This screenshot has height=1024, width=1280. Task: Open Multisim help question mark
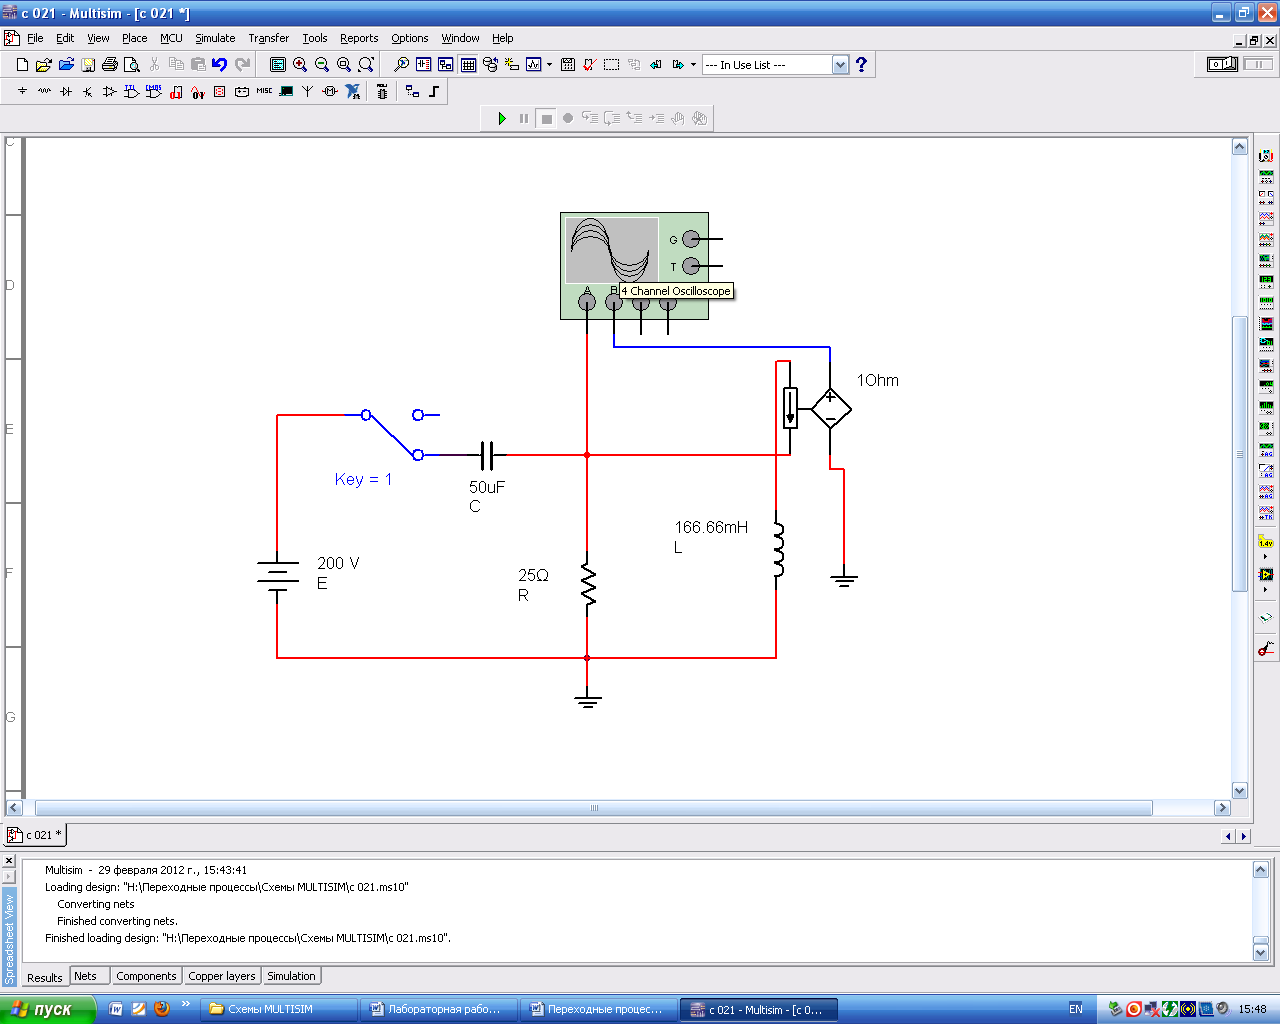[x=861, y=64]
